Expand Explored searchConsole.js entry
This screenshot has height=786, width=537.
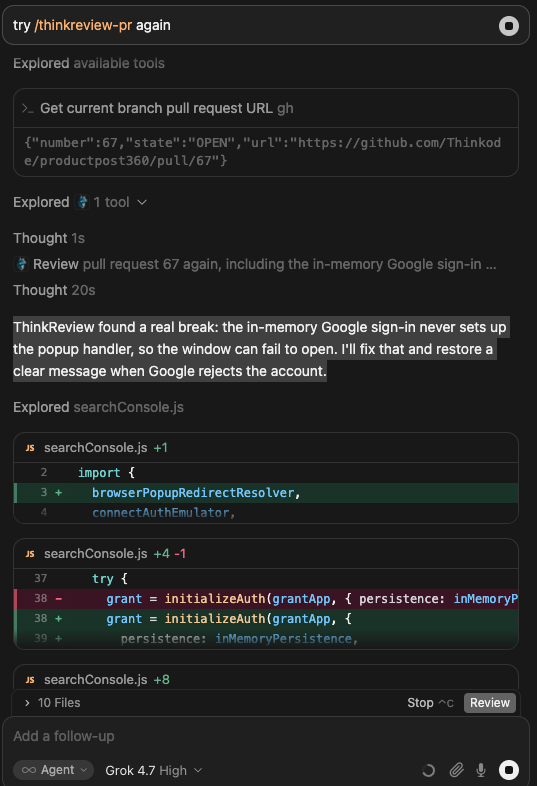pos(98,407)
